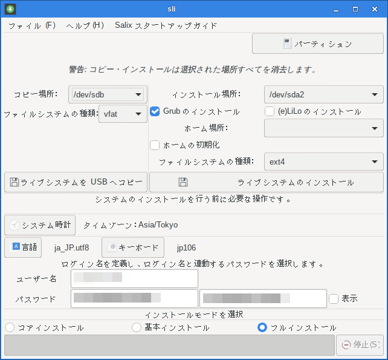Maximize the sli window
388x360 pixels.
click(x=356, y=9)
